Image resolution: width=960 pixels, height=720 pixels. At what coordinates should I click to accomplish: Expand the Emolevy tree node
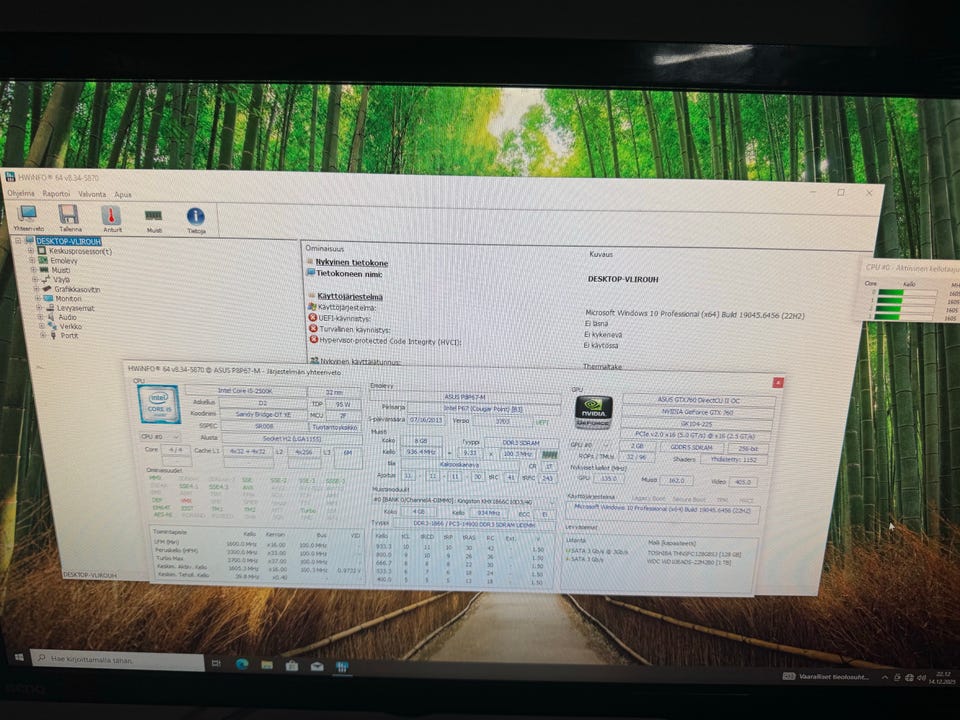(31, 260)
